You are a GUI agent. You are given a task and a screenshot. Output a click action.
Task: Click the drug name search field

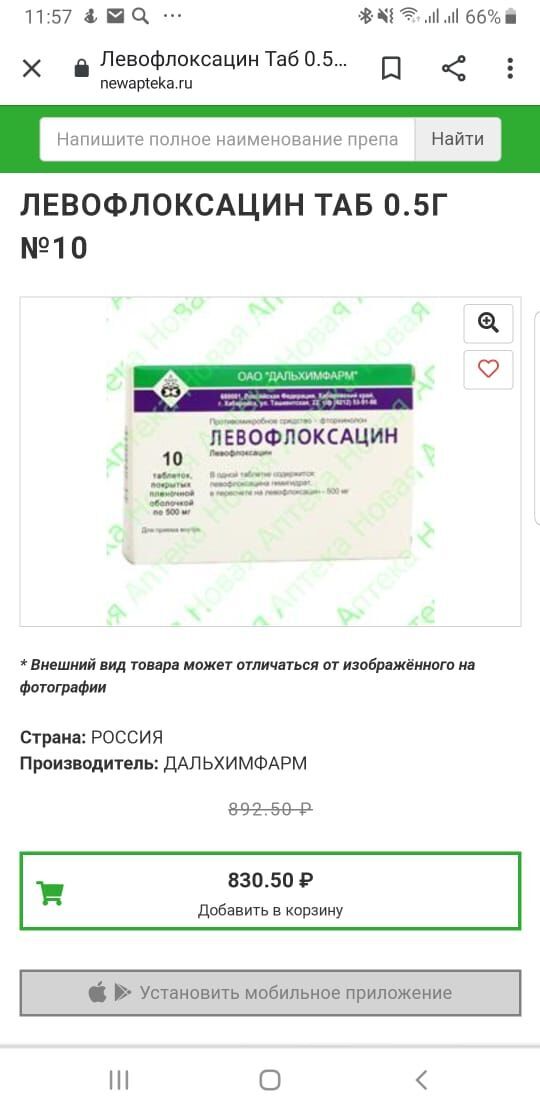(227, 139)
